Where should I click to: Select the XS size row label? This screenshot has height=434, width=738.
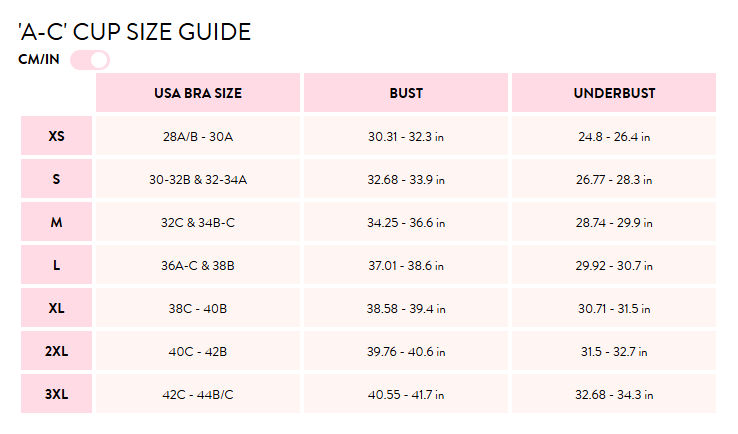point(56,136)
